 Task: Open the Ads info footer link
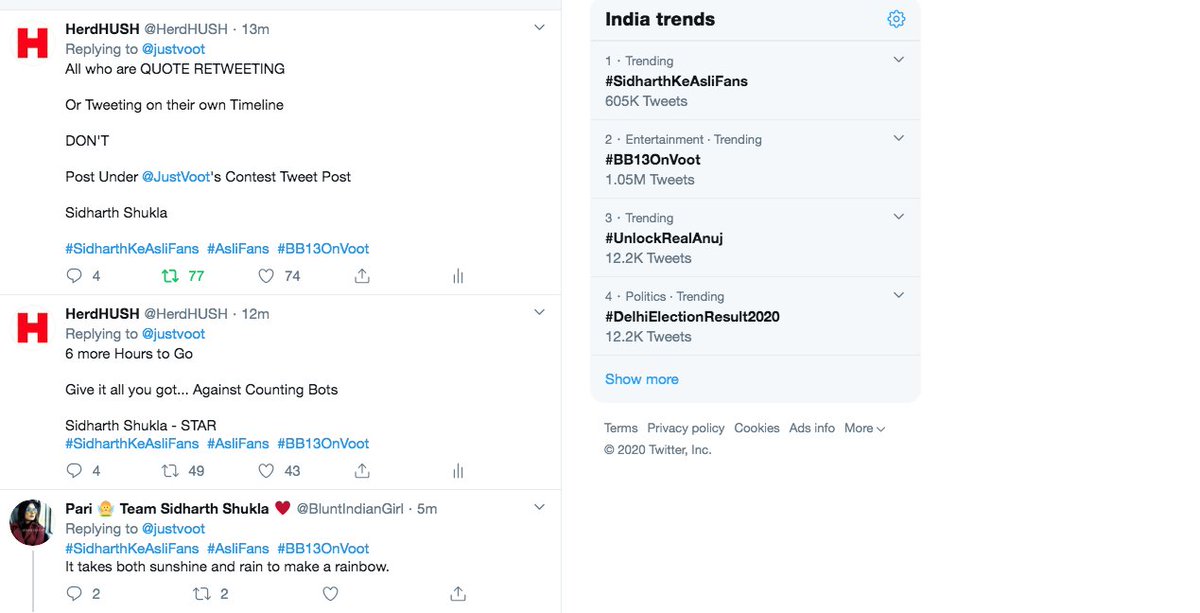pos(812,428)
